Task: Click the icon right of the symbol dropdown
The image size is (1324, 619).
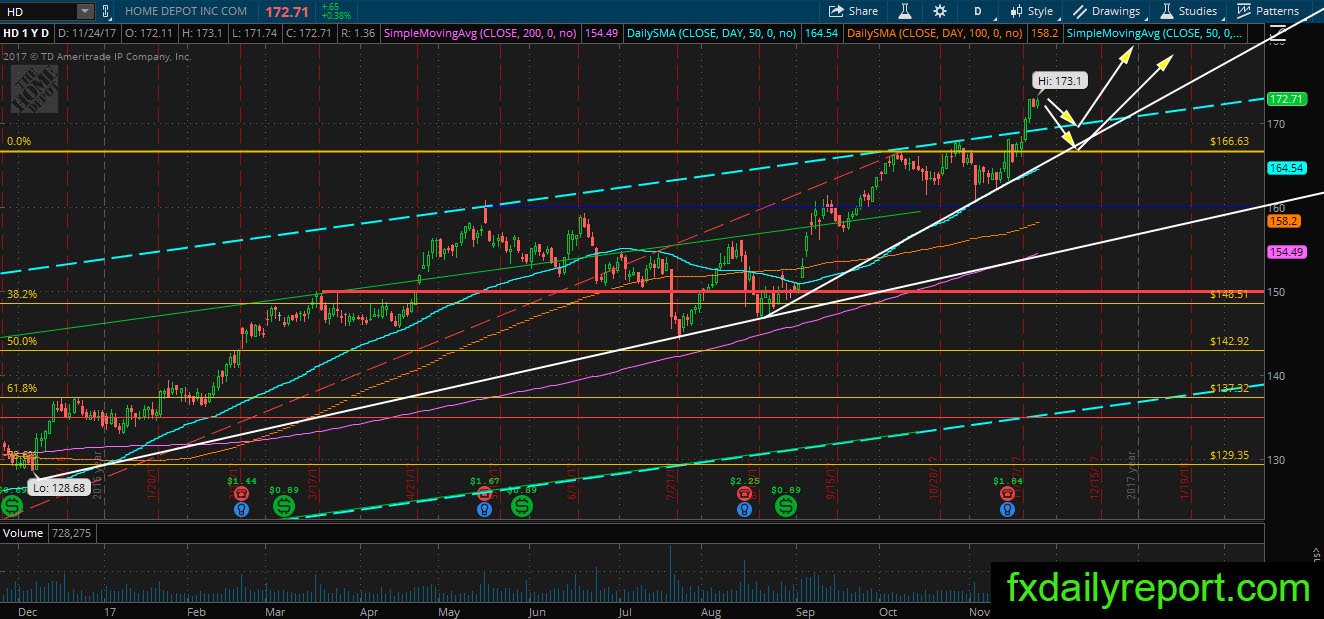Action: pos(106,11)
